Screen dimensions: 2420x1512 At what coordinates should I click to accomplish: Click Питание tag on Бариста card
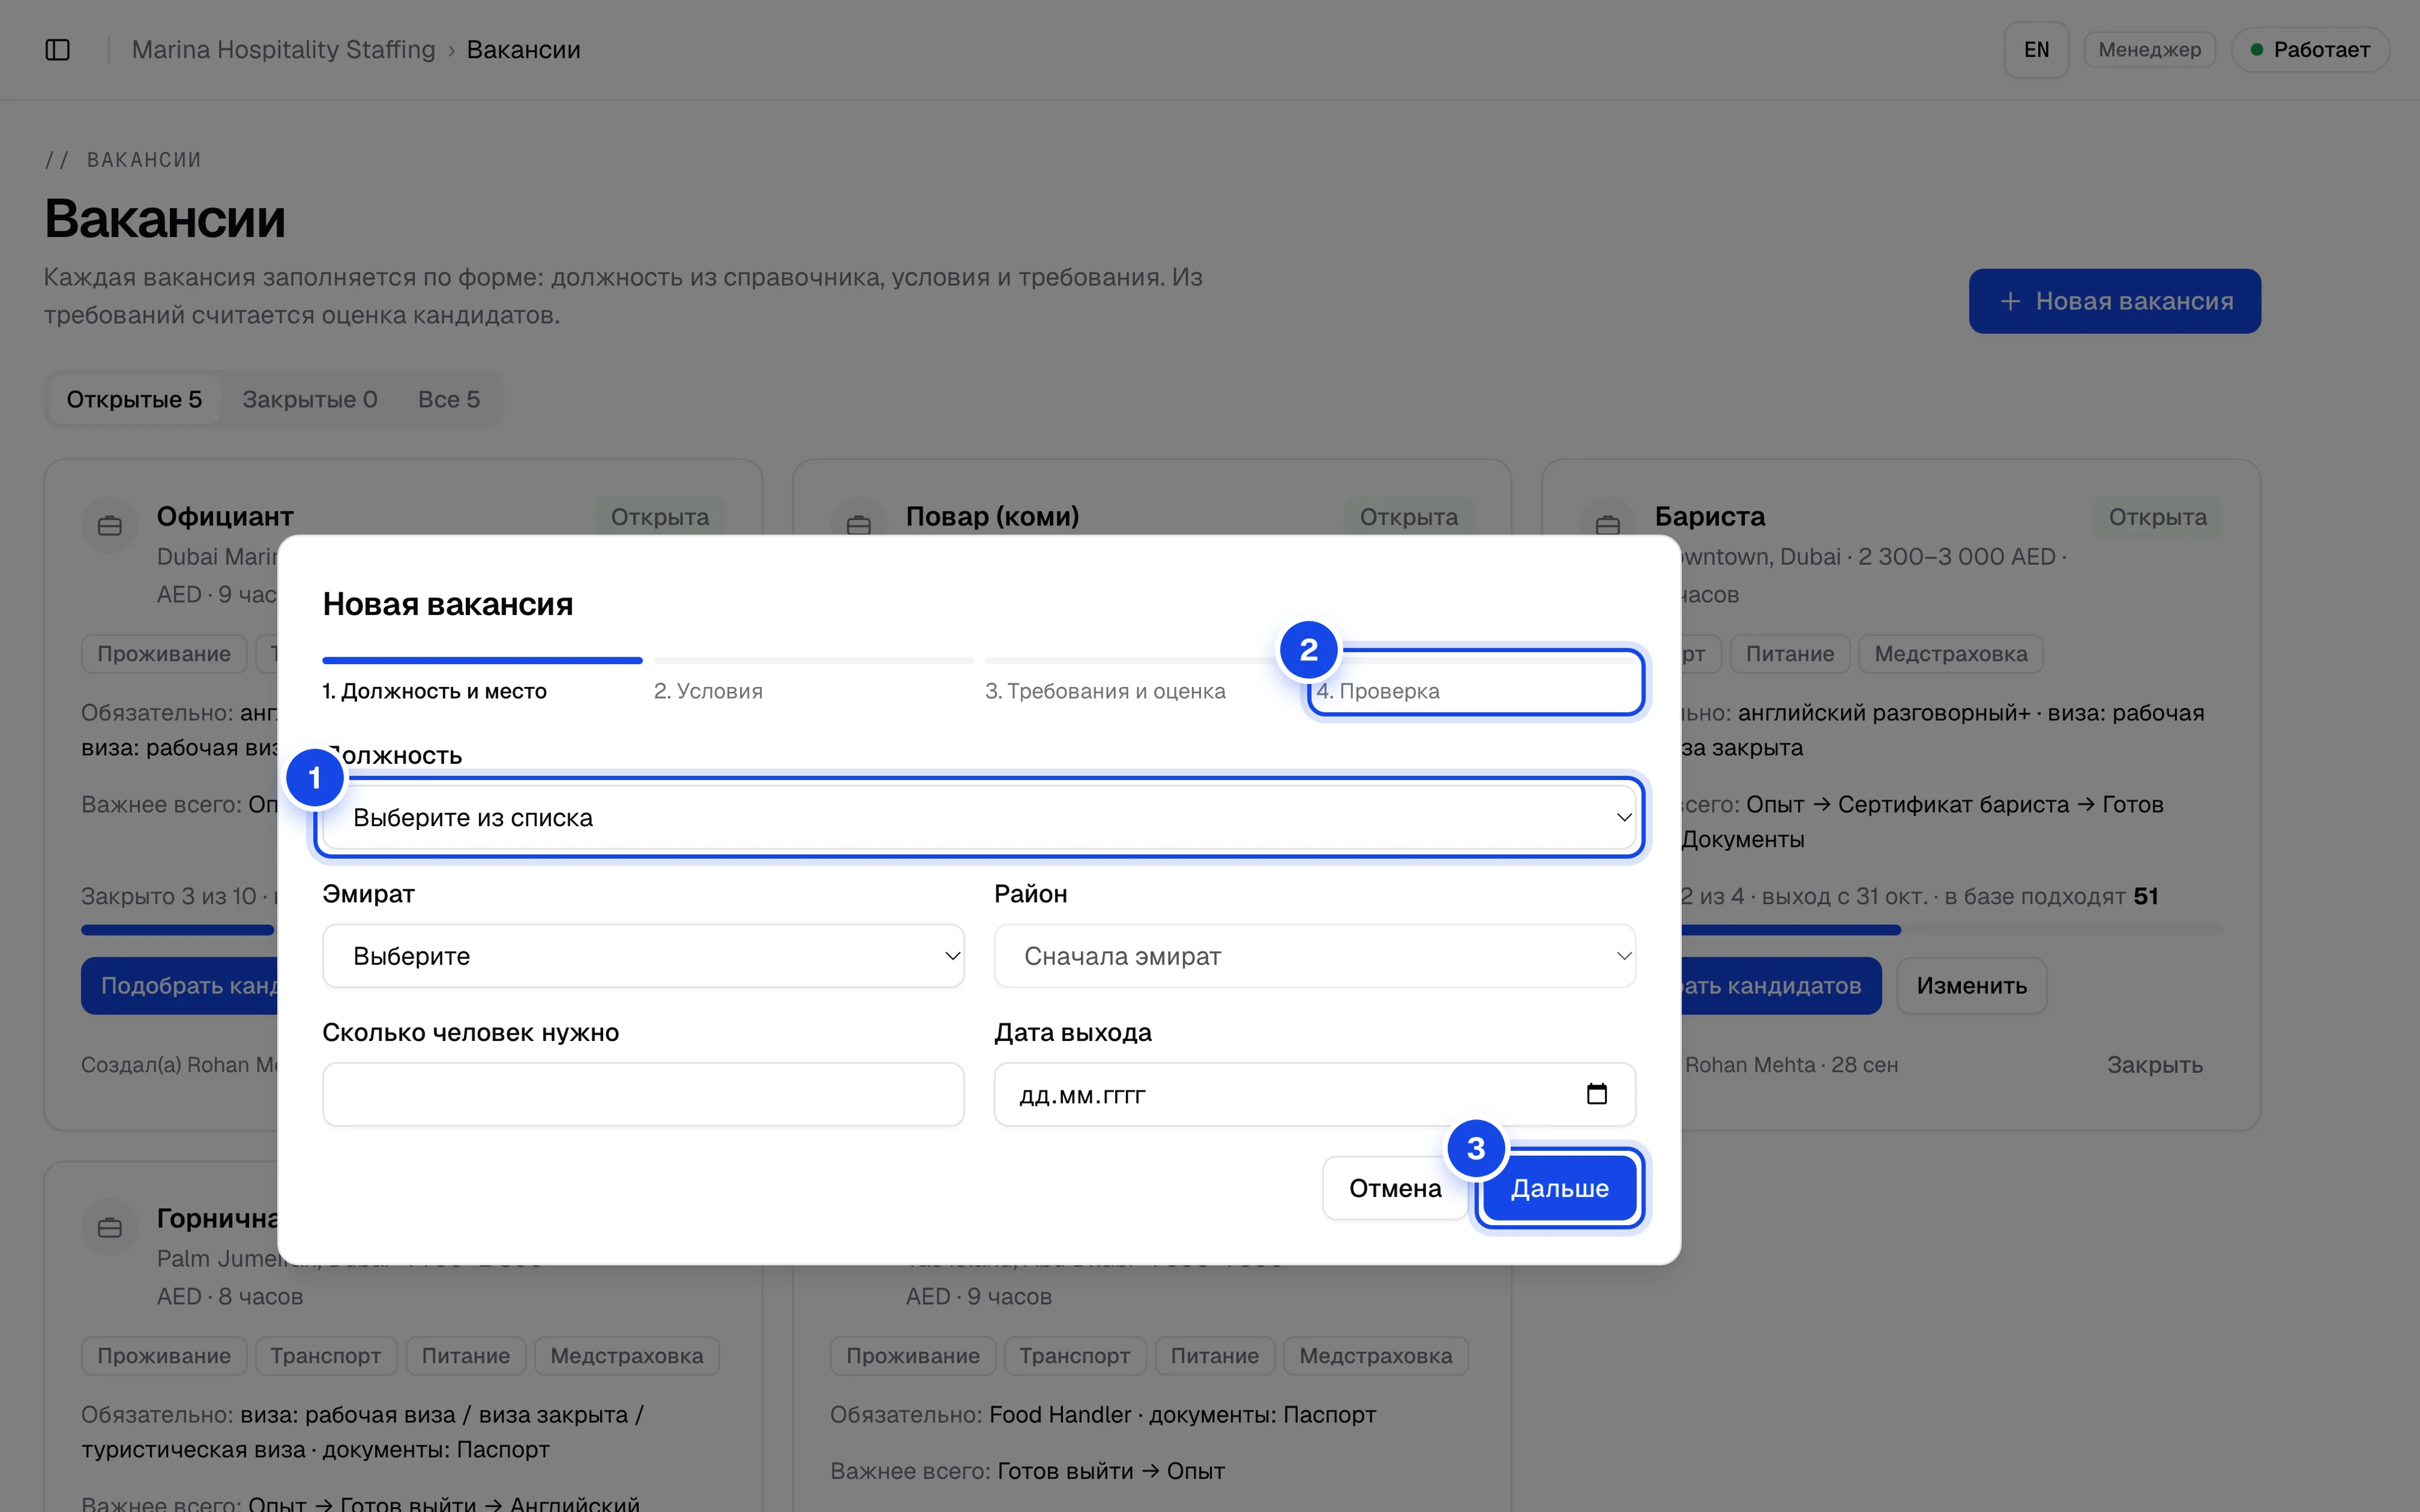tap(1789, 654)
